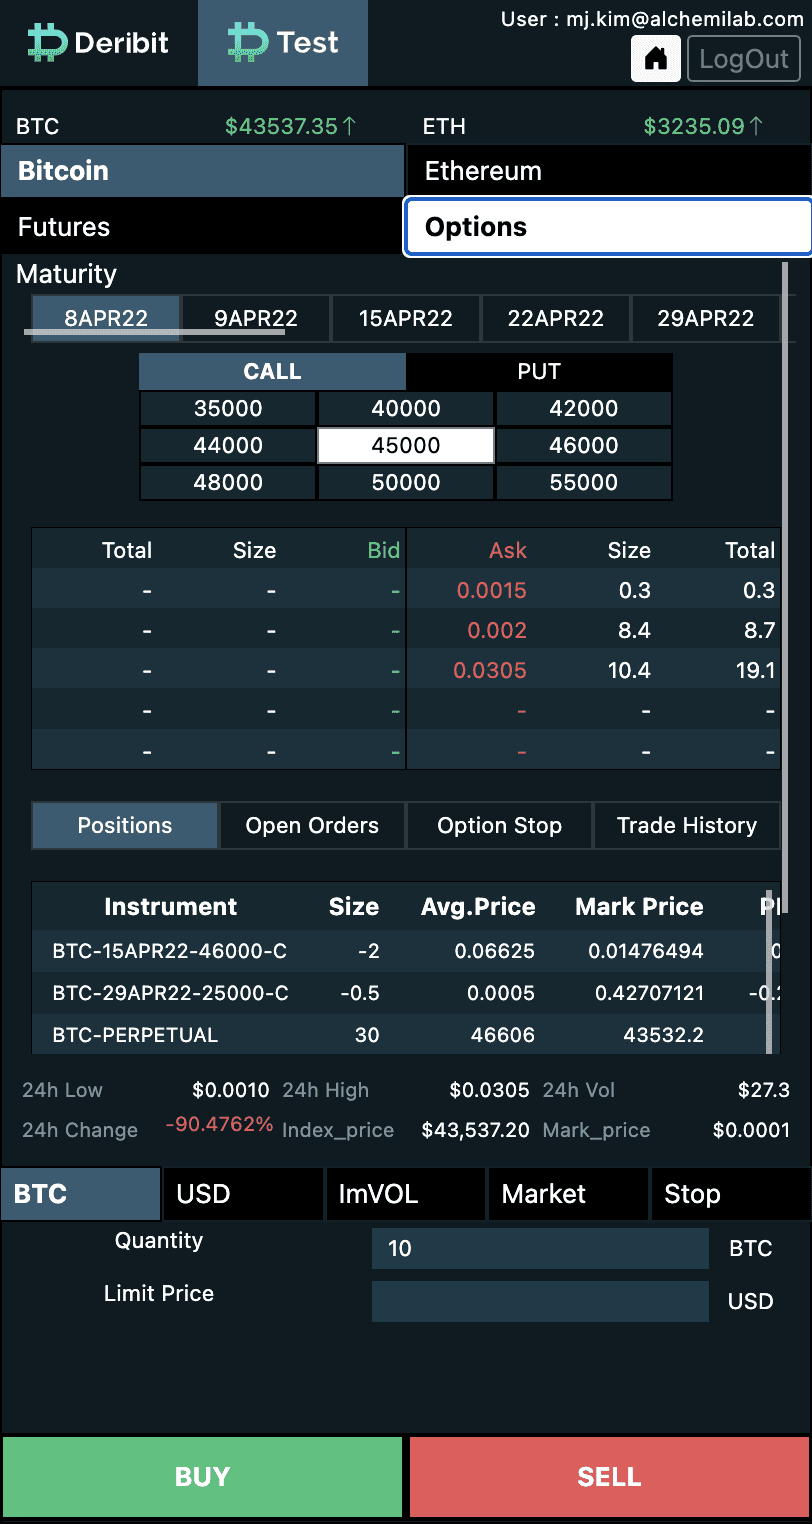The height and width of the screenshot is (1524, 812).
Task: Click the green BUY button
Action: (202, 1477)
